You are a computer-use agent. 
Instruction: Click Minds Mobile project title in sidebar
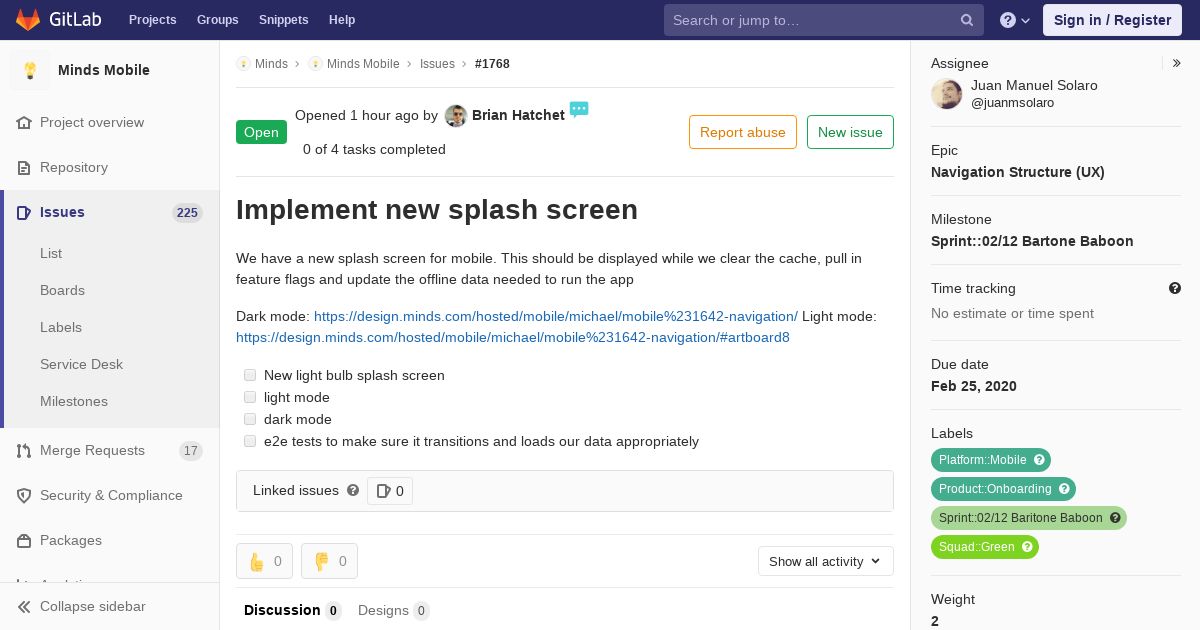[104, 70]
